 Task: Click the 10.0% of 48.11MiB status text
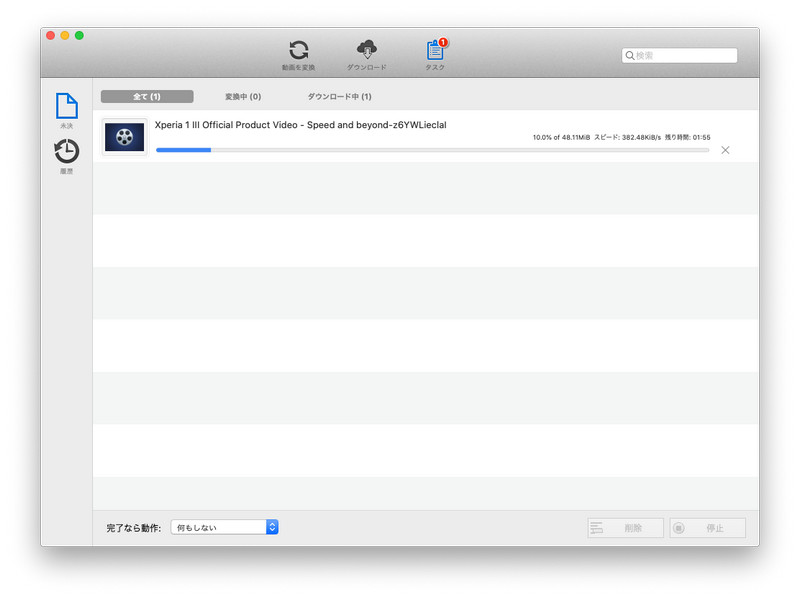click(561, 137)
